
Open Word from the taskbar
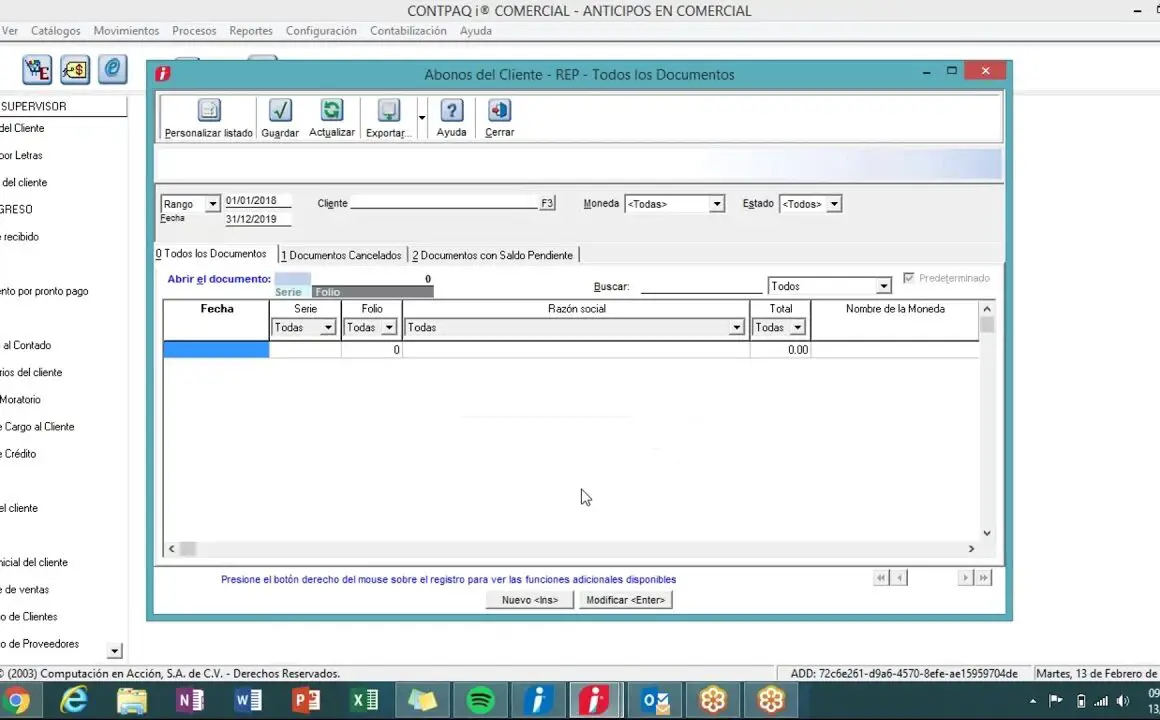tap(248, 700)
